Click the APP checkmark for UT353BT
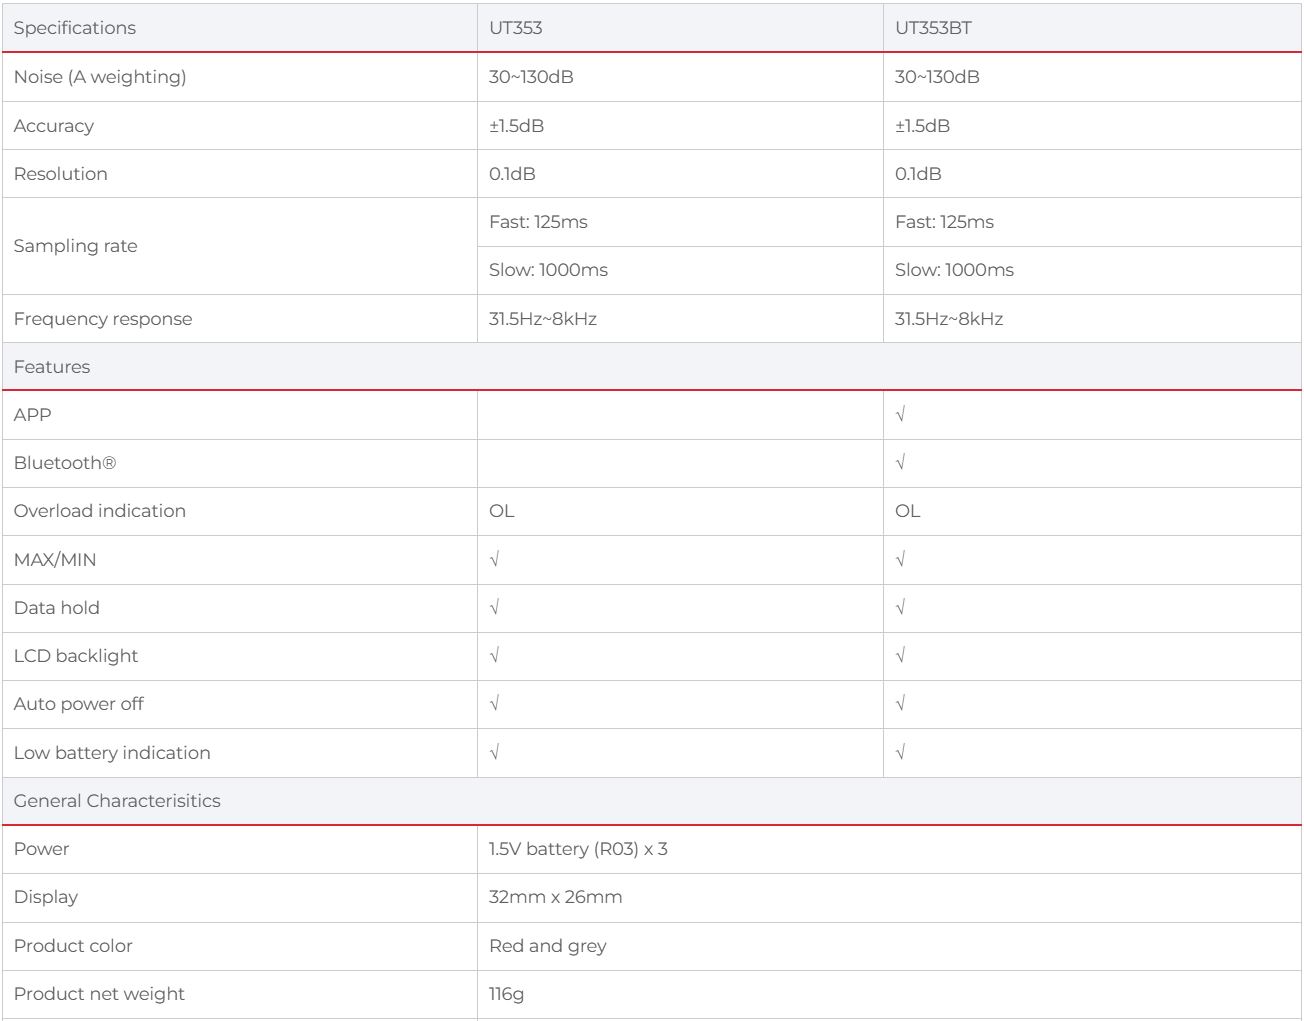 coord(901,415)
